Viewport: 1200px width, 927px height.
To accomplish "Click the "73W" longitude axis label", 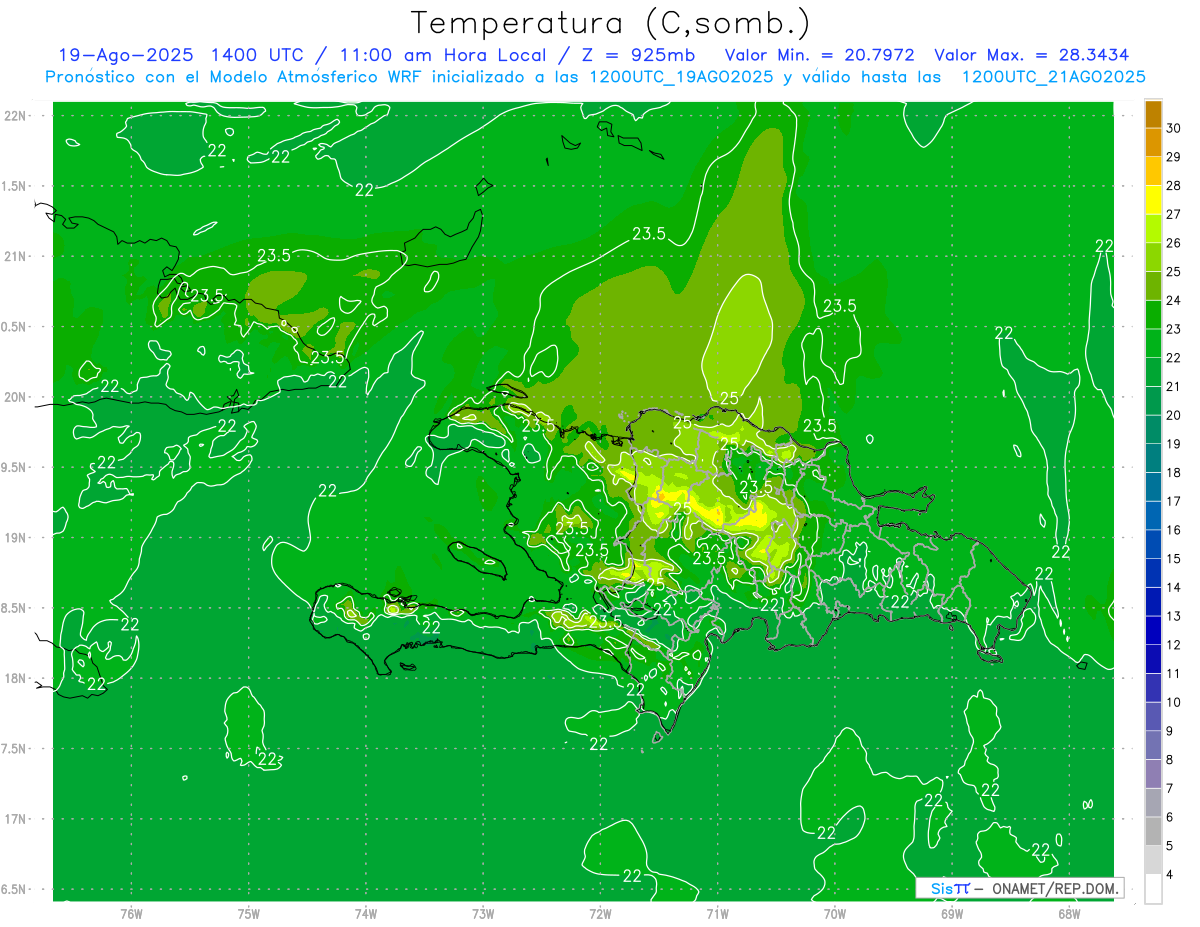I will pyautogui.click(x=483, y=914).
